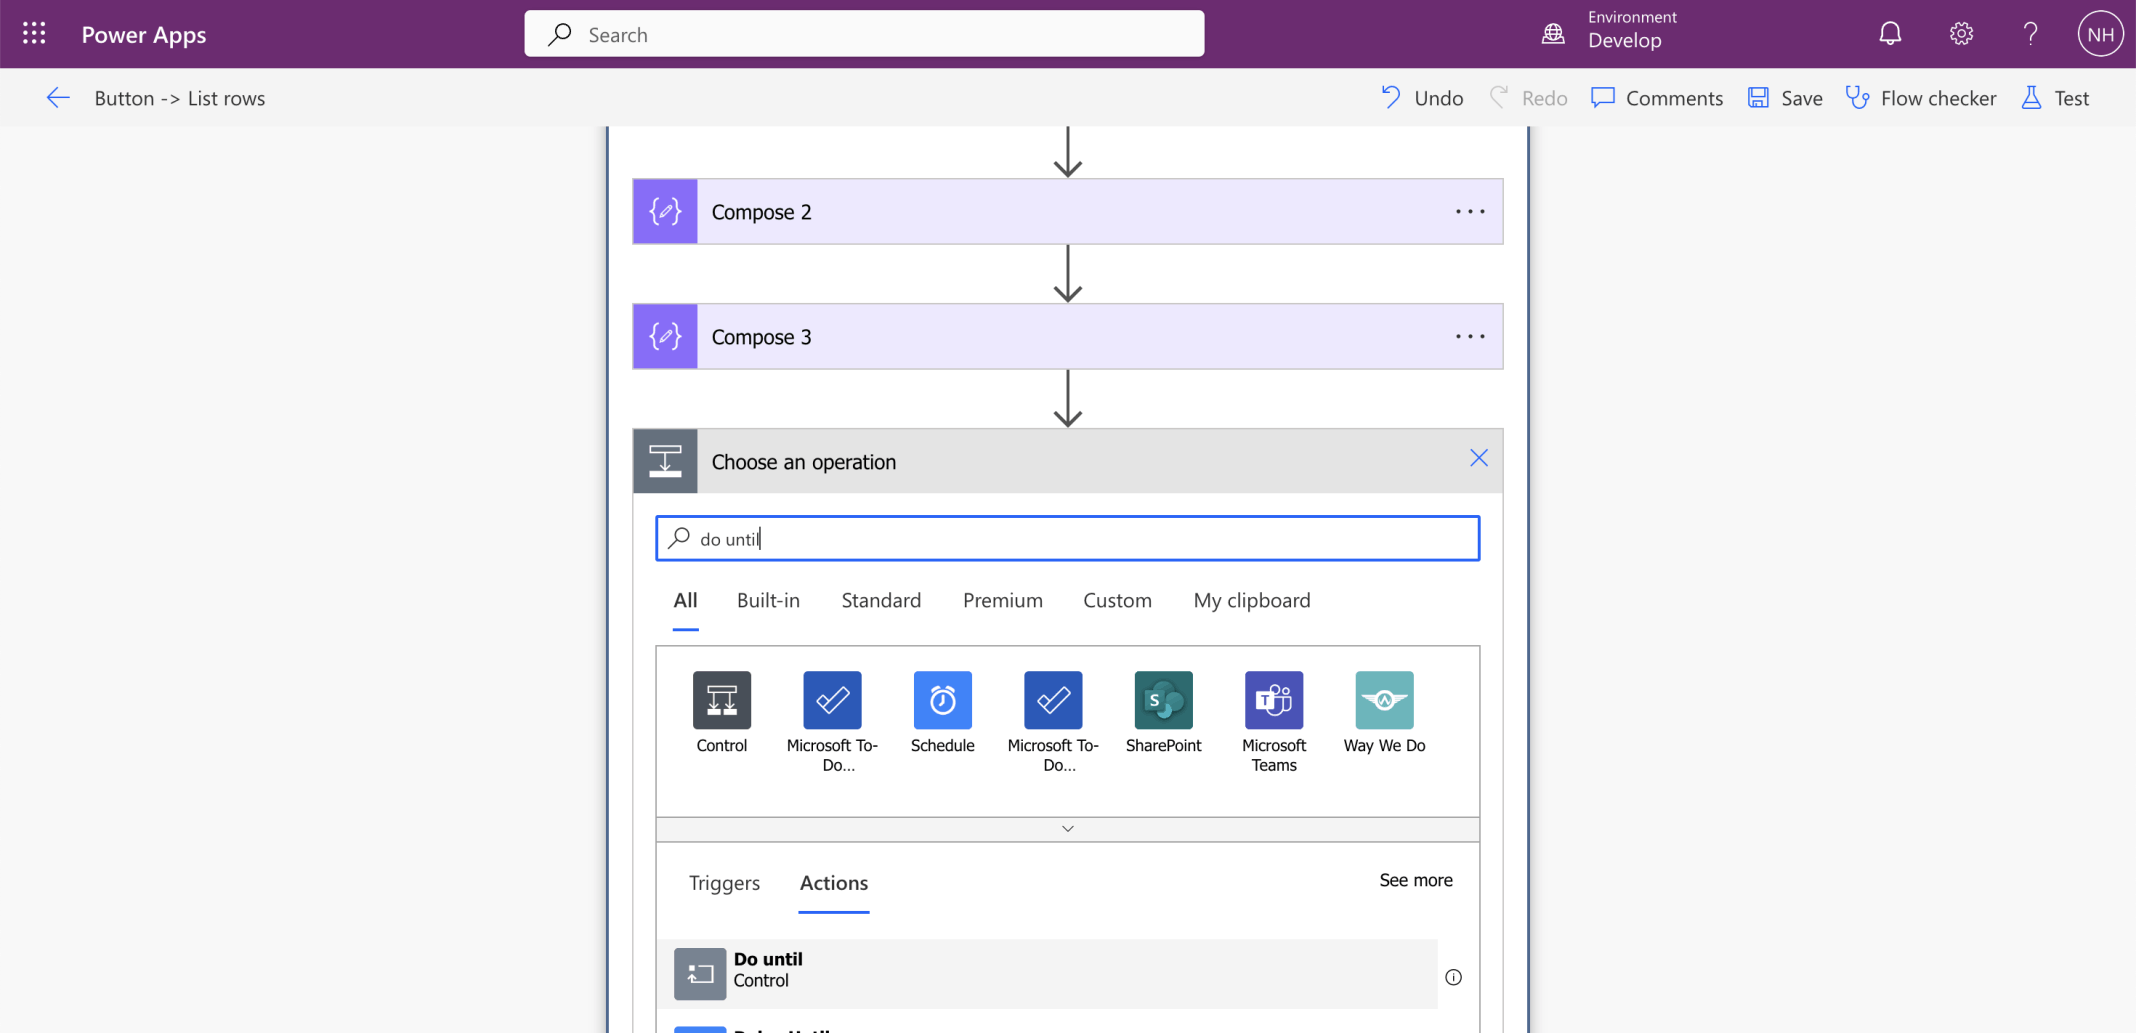The image size is (2136, 1033).
Task: Open Compose 2 options menu
Action: [x=1470, y=212]
